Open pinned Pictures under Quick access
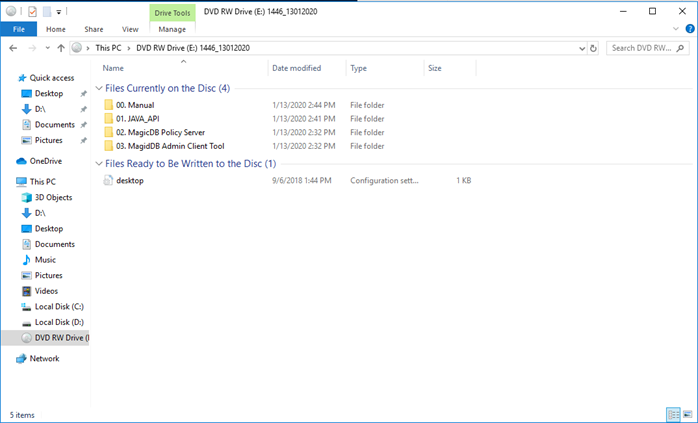The height and width of the screenshot is (423, 698). pyautogui.click(x=49, y=140)
